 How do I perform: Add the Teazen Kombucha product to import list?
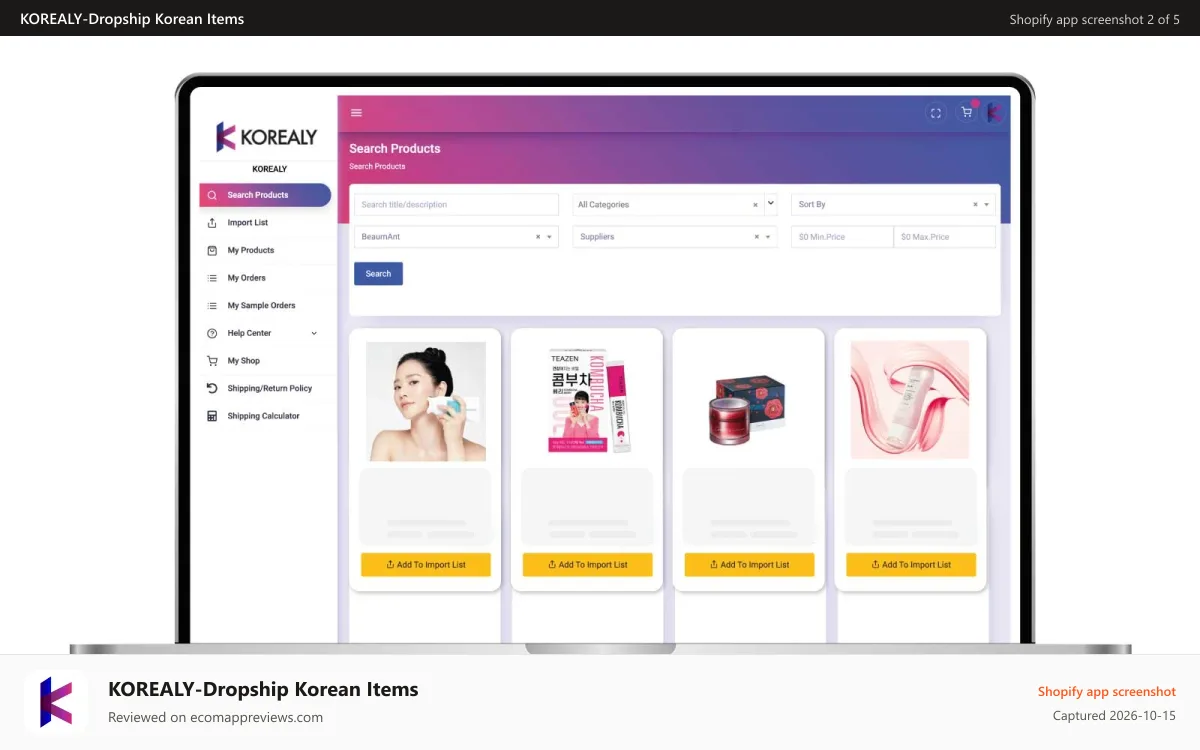click(588, 565)
